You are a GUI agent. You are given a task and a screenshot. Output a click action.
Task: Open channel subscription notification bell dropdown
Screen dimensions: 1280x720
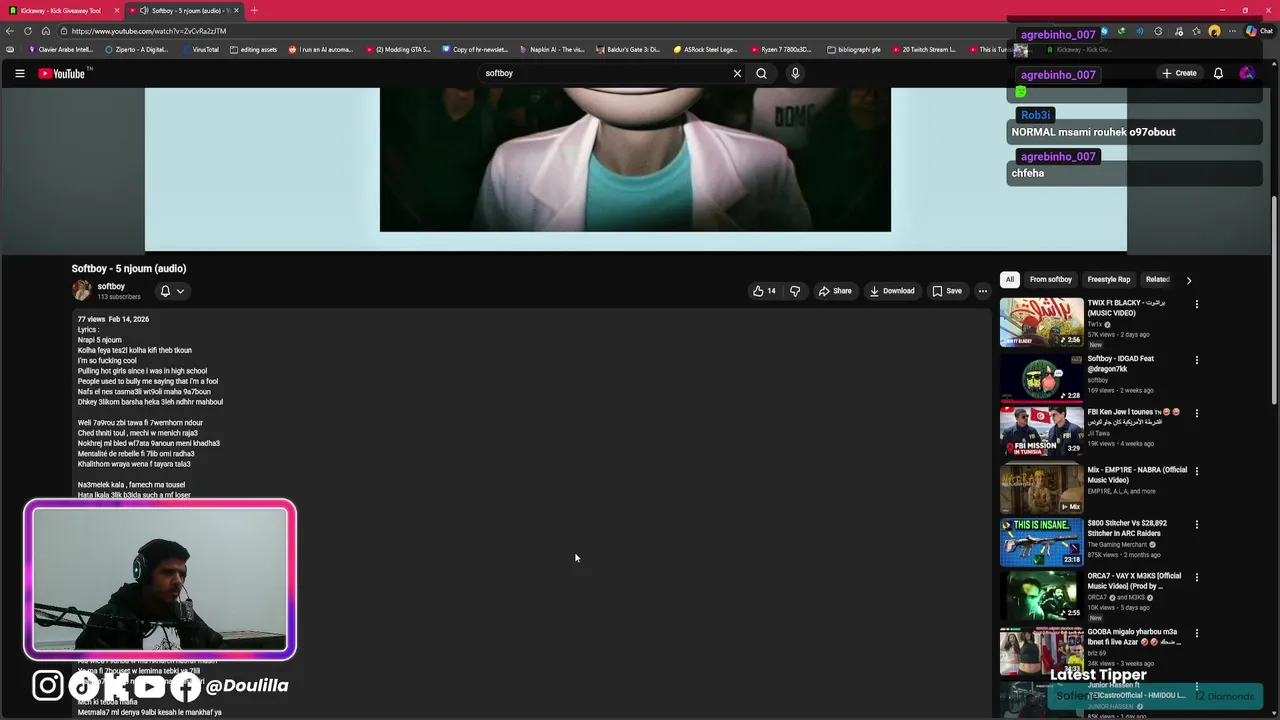pyautogui.click(x=172, y=291)
